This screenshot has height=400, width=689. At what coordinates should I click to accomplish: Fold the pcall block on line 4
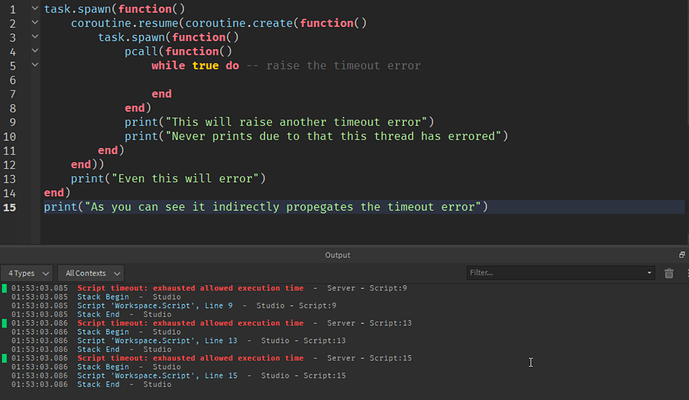(x=36, y=51)
